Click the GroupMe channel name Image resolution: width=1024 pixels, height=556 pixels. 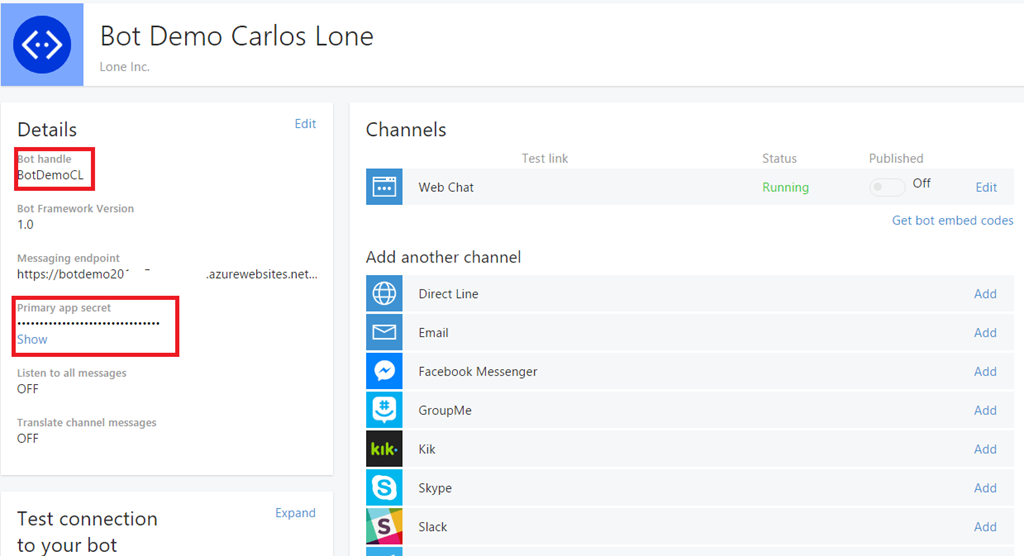coord(445,410)
